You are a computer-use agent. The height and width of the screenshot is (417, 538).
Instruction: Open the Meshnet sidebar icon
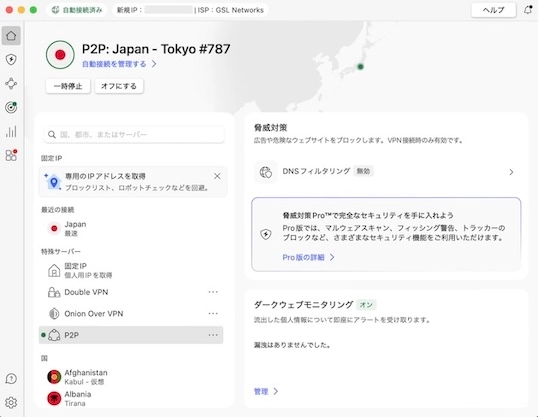click(x=11, y=83)
